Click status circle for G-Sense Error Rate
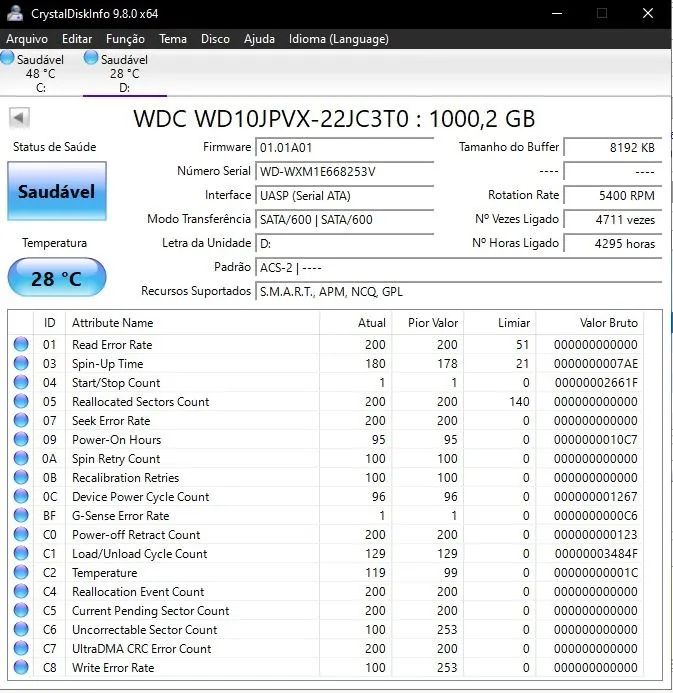673x693 pixels. click(x=21, y=515)
